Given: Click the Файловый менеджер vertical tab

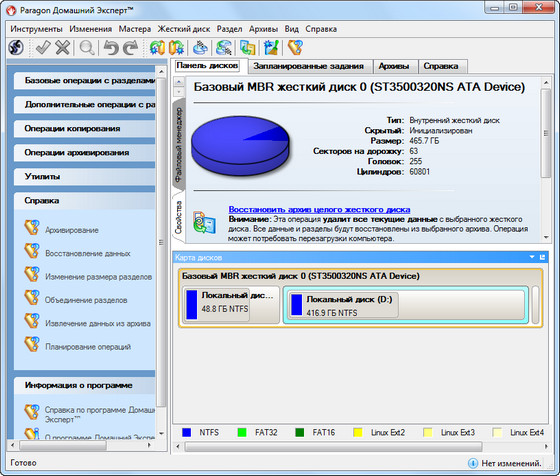Looking at the screenshot, I should pyautogui.click(x=178, y=145).
